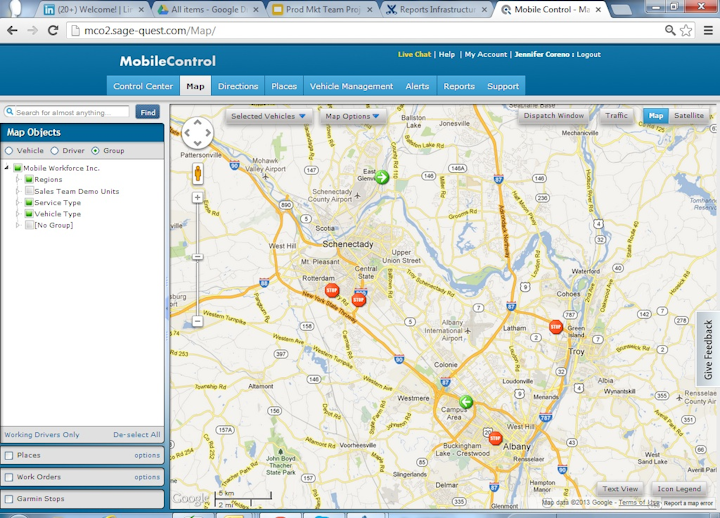Open the Map Options dropdown
Viewport: 720px width, 518px height.
(x=353, y=116)
